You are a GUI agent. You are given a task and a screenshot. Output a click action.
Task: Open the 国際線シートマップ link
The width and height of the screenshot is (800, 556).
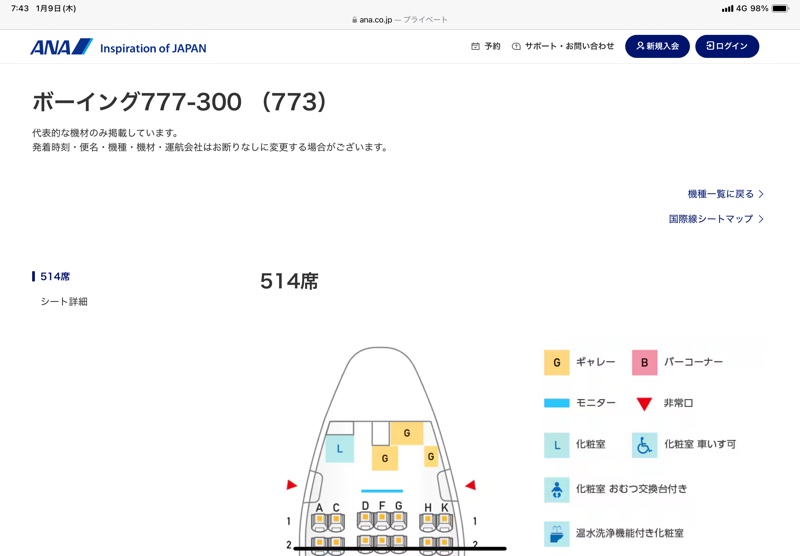point(716,219)
